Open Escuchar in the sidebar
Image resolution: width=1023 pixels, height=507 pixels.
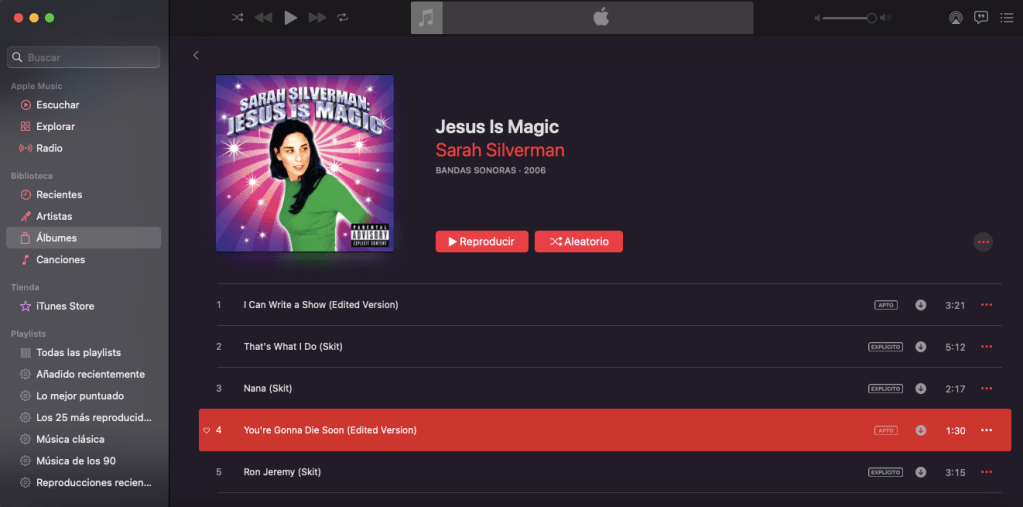(x=57, y=105)
